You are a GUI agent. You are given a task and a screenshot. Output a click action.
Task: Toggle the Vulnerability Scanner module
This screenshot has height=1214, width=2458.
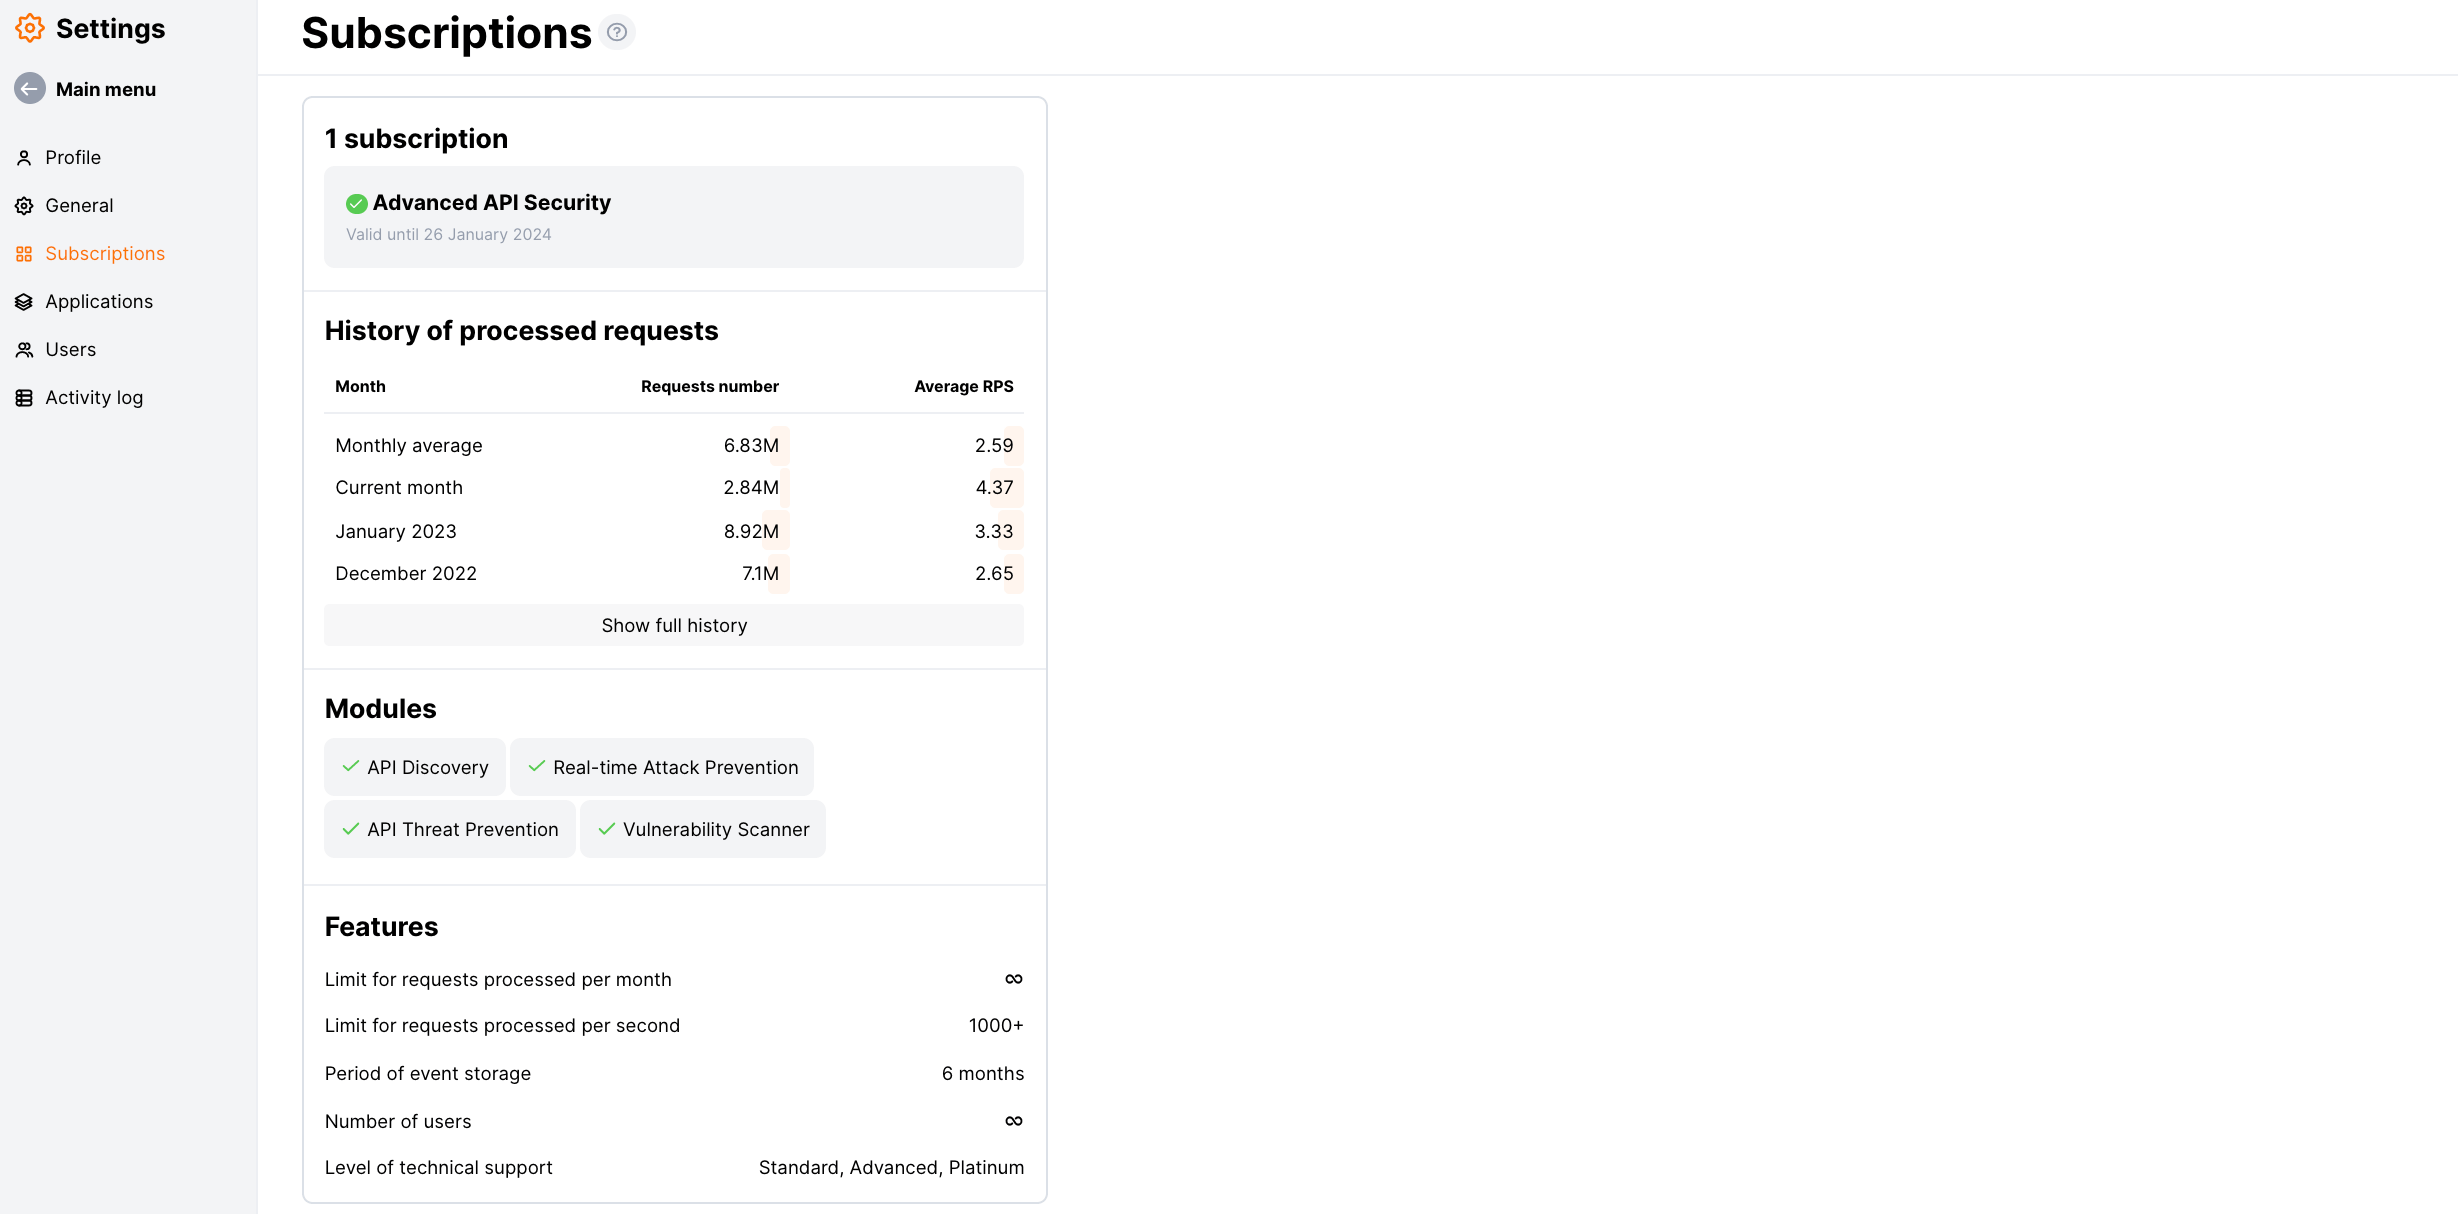pyautogui.click(x=702, y=829)
